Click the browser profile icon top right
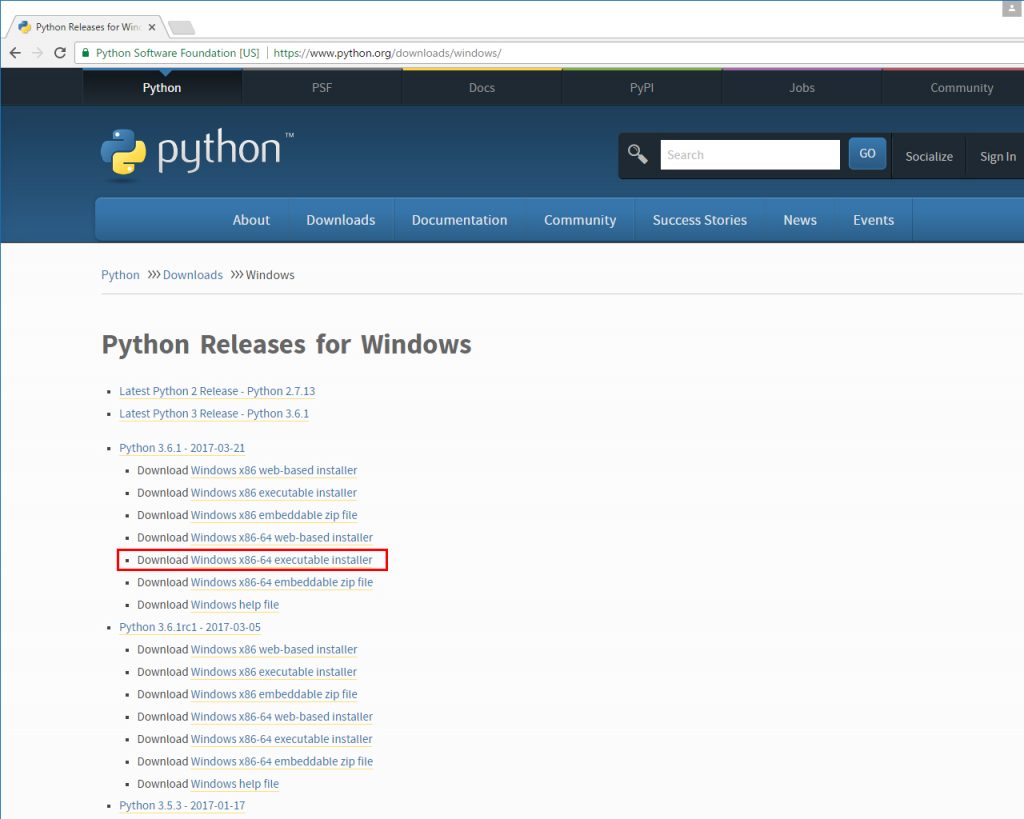 [x=1011, y=8]
